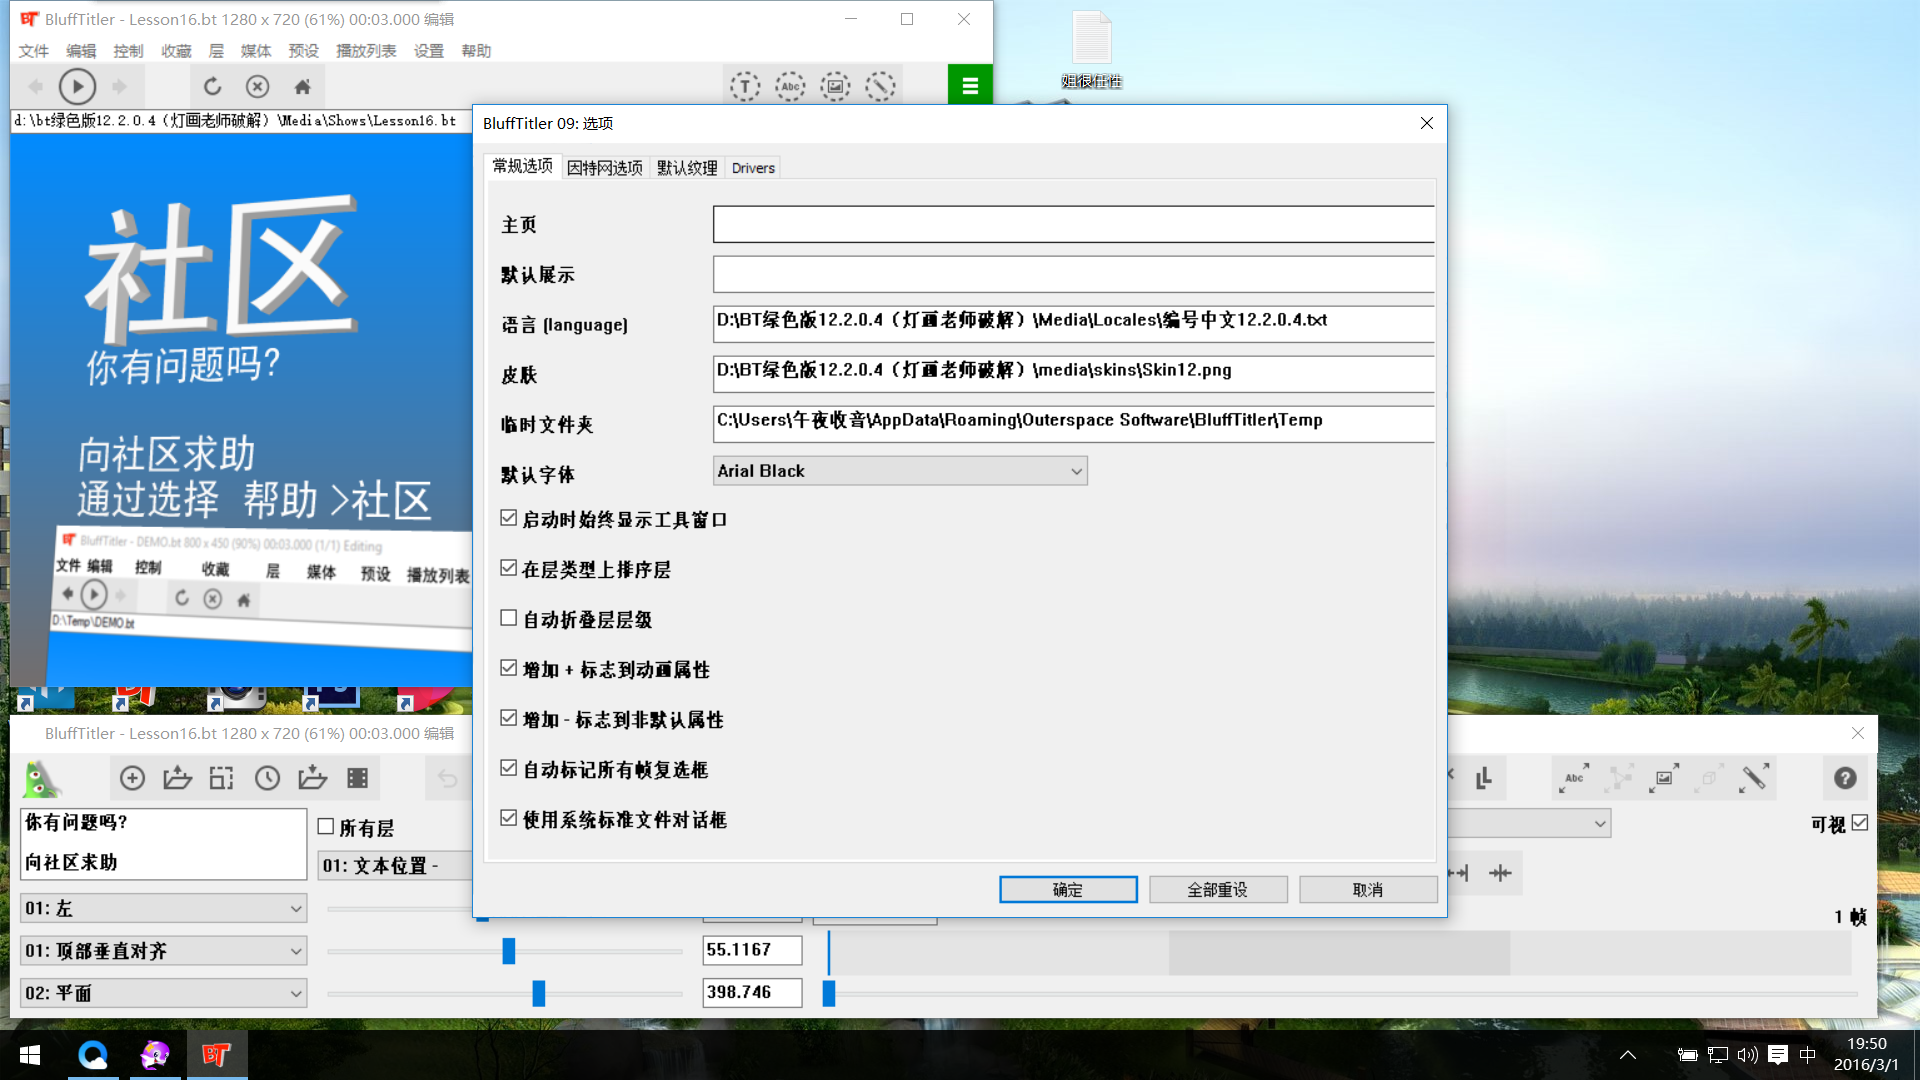Click the forward arrow icon in main toolbar
Screen dimensions: 1920x1080
[x=120, y=87]
